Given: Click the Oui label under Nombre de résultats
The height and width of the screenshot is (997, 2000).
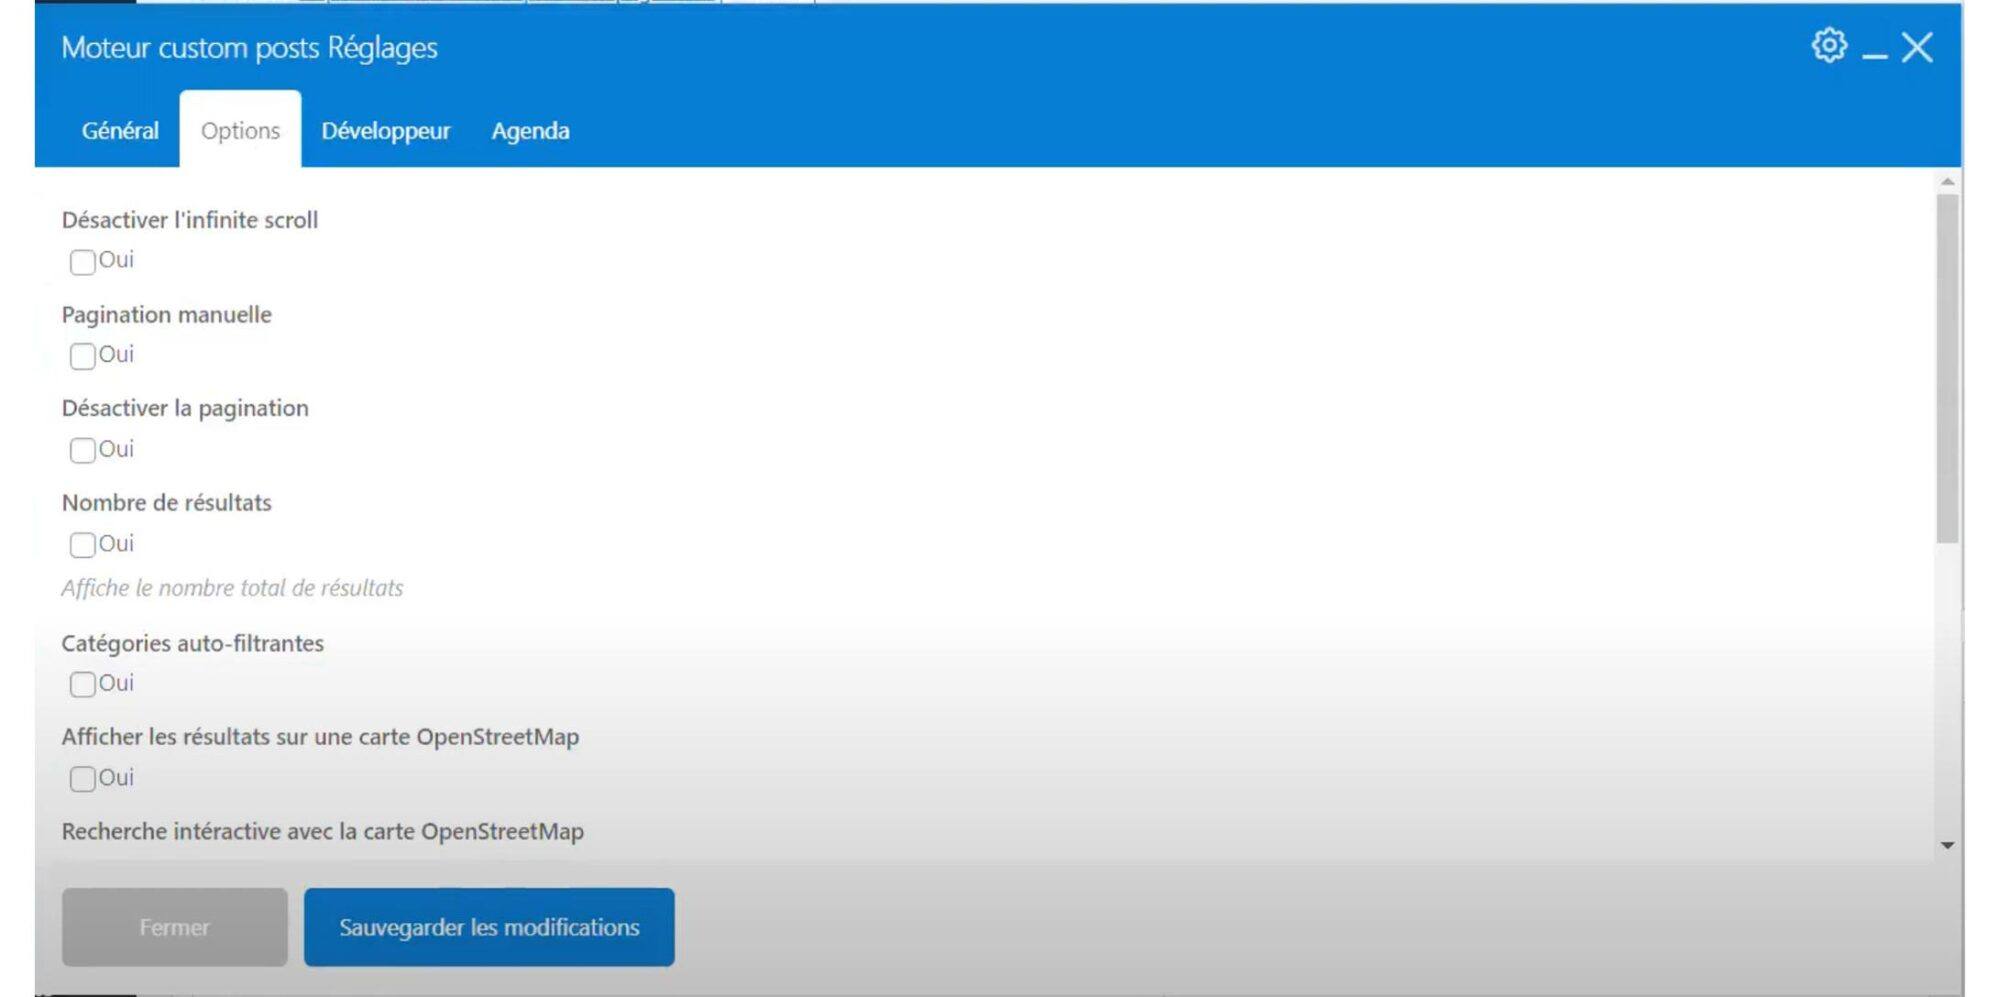Looking at the screenshot, I should [116, 543].
